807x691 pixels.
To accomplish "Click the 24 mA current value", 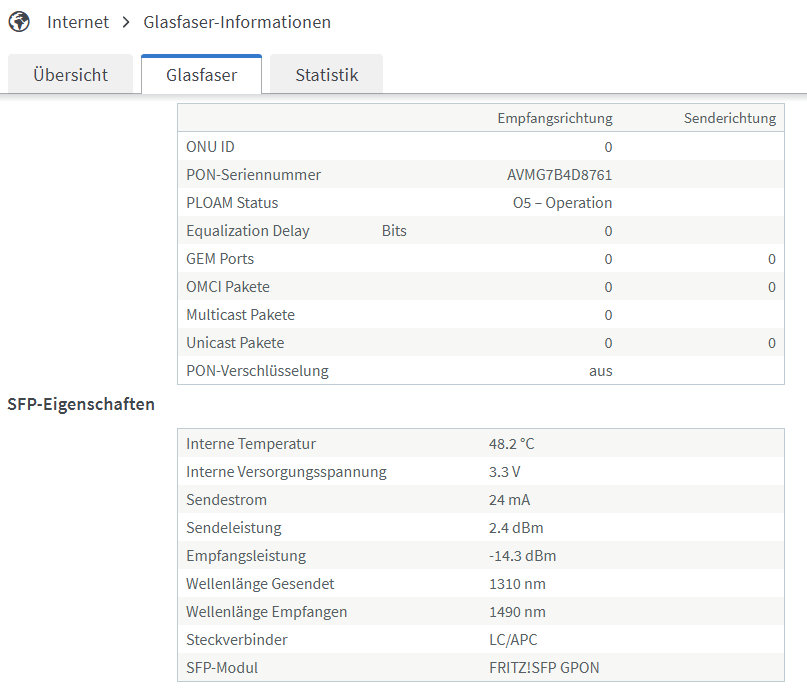I will [509, 500].
